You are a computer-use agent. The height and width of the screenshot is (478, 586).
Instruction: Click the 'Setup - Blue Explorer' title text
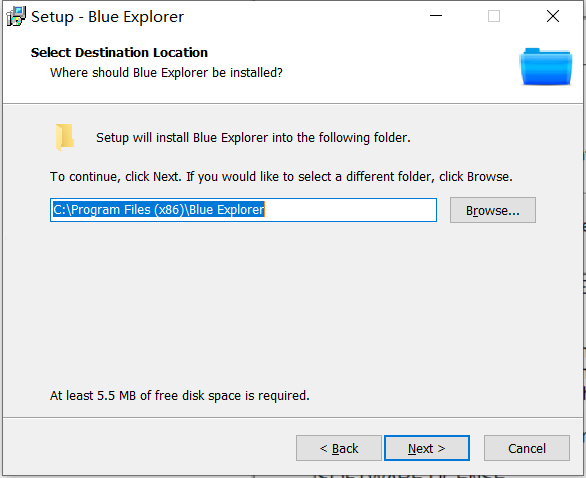coord(108,17)
